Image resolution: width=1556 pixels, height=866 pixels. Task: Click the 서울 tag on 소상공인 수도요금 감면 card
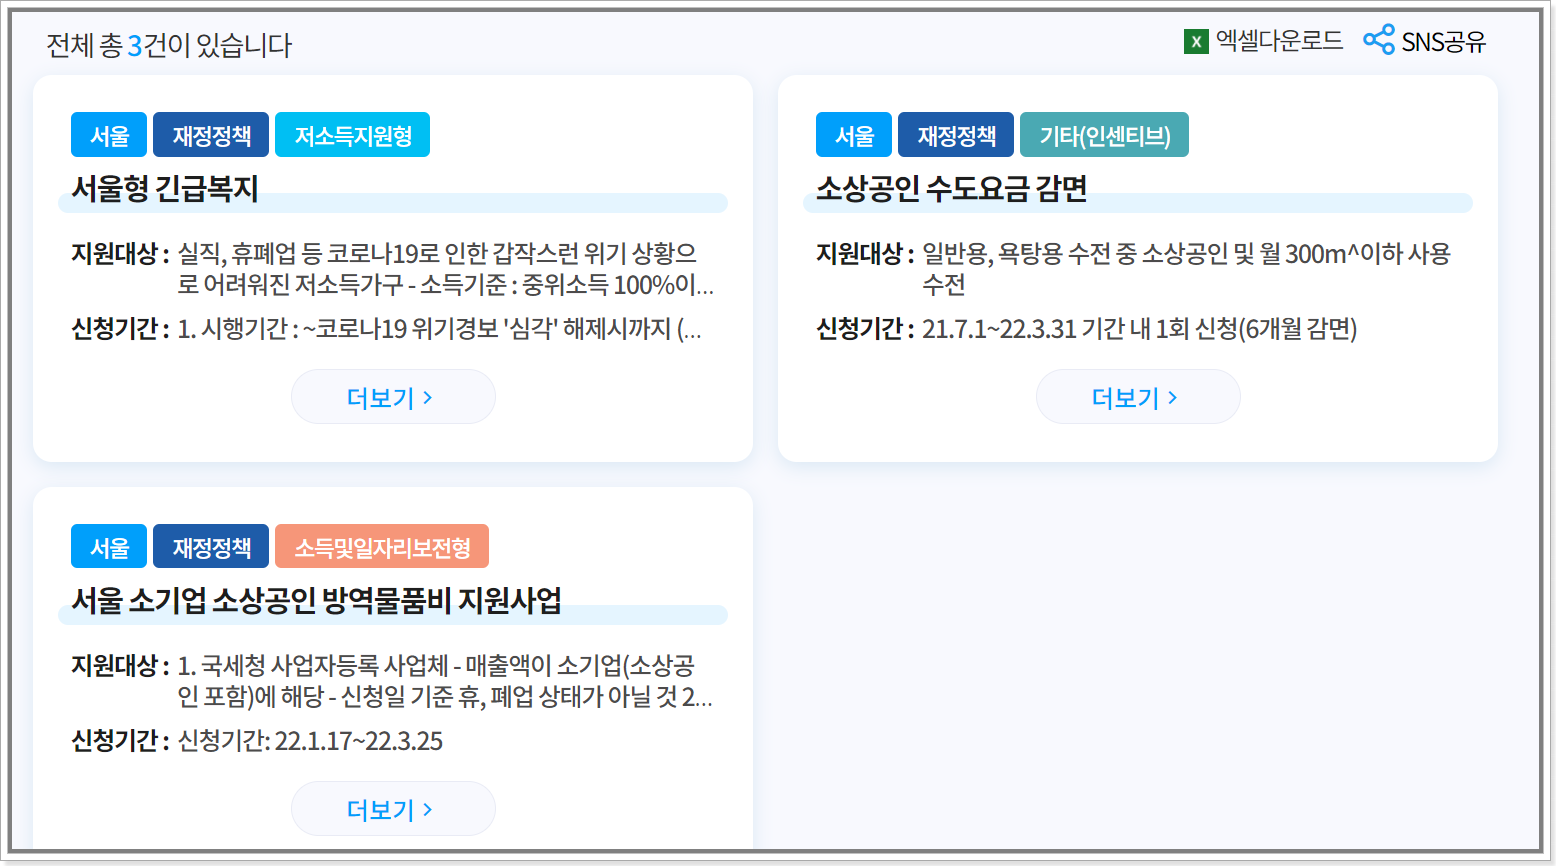coord(853,133)
